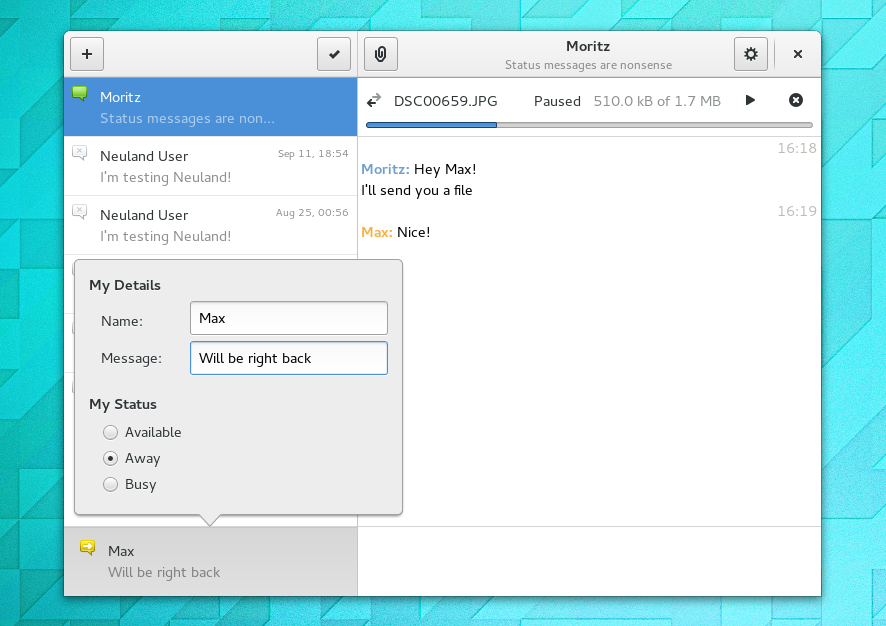886x626 pixels.
Task: Click offline icon of Aug 25 Neuland User
Action: click(80, 212)
